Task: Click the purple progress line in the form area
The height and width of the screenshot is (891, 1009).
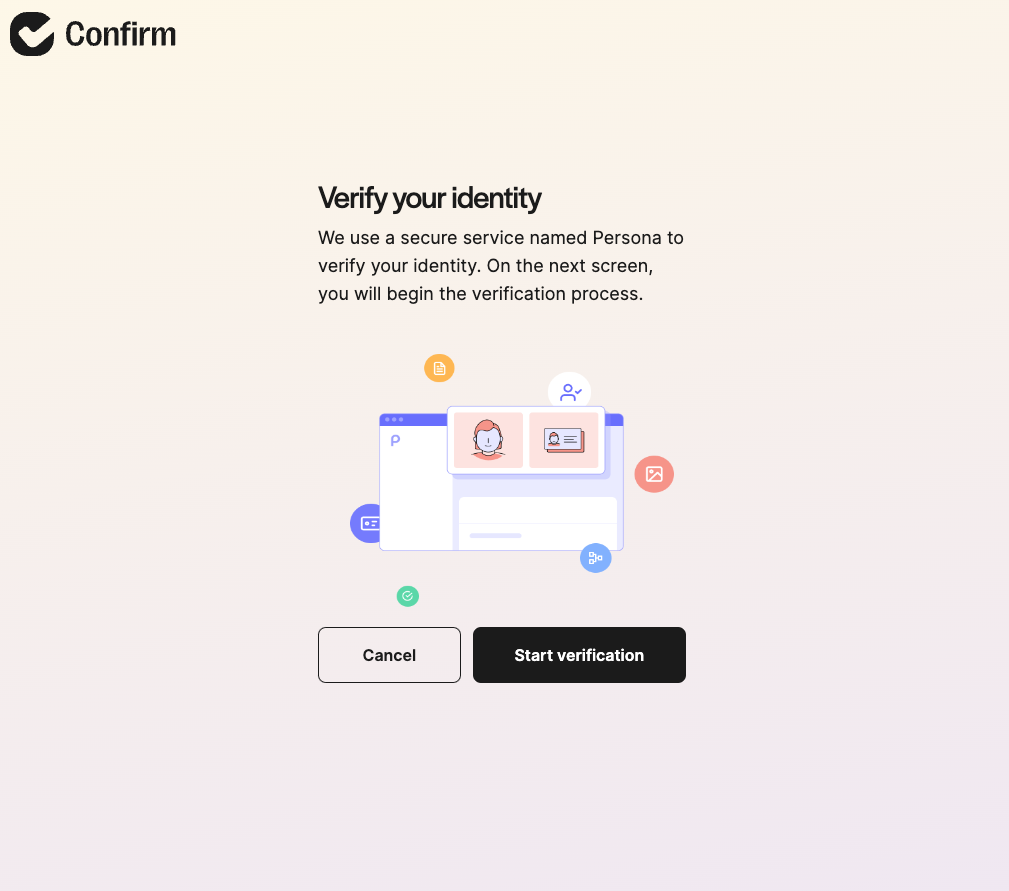Action: coord(496,536)
